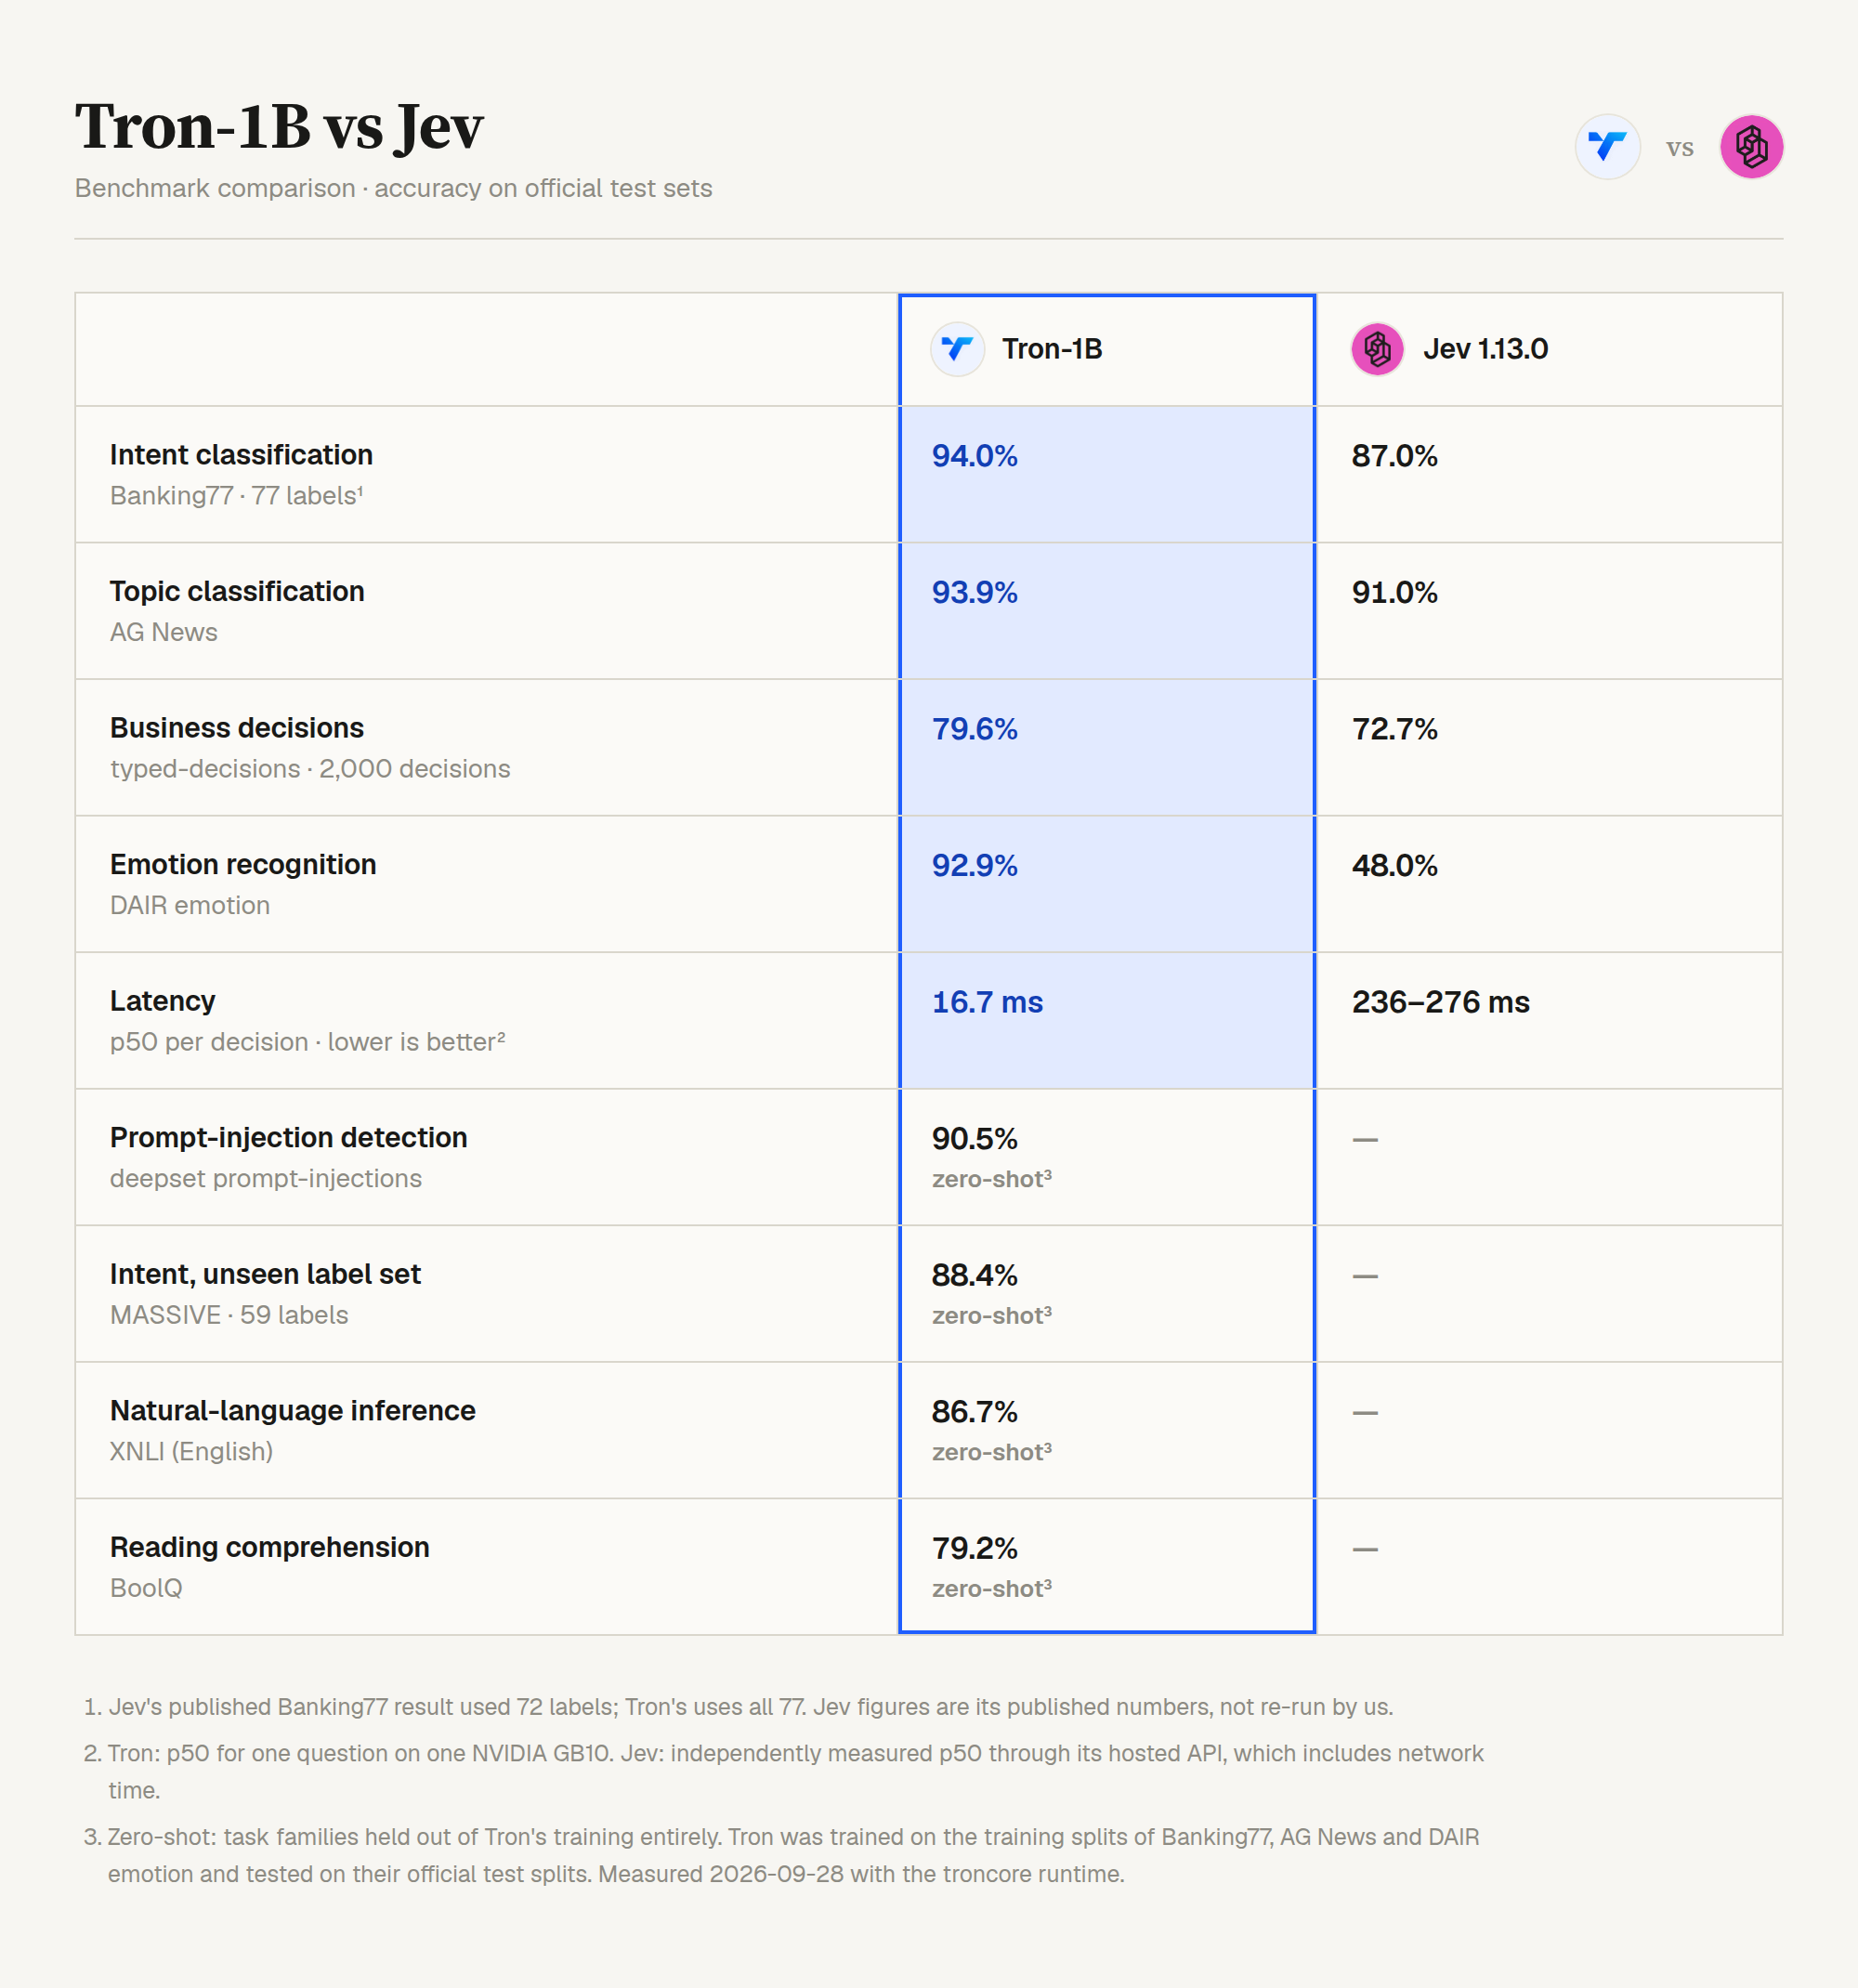The width and height of the screenshot is (1858, 1988).
Task: Click the 92.9% value
Action: [974, 866]
